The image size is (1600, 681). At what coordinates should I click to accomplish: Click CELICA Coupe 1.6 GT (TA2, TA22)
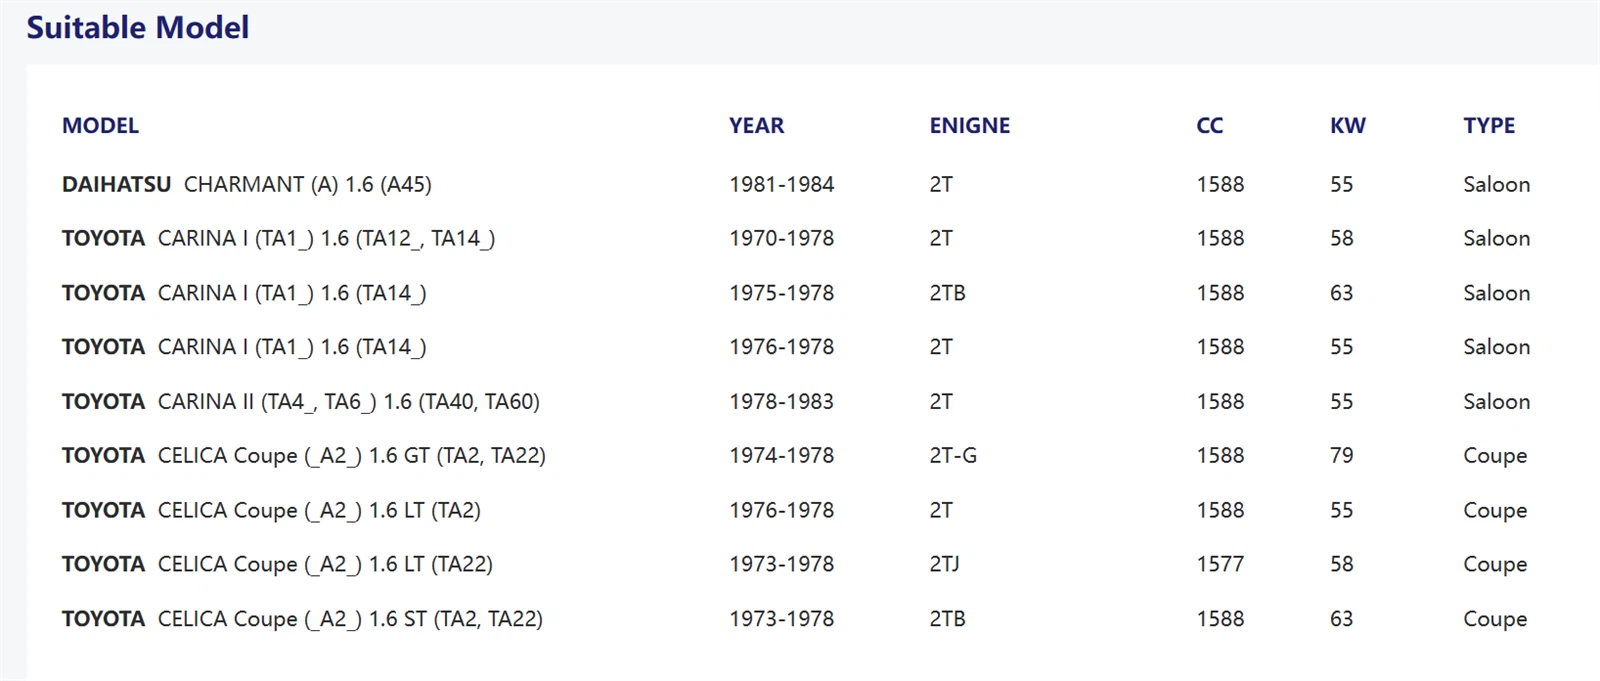click(x=304, y=456)
